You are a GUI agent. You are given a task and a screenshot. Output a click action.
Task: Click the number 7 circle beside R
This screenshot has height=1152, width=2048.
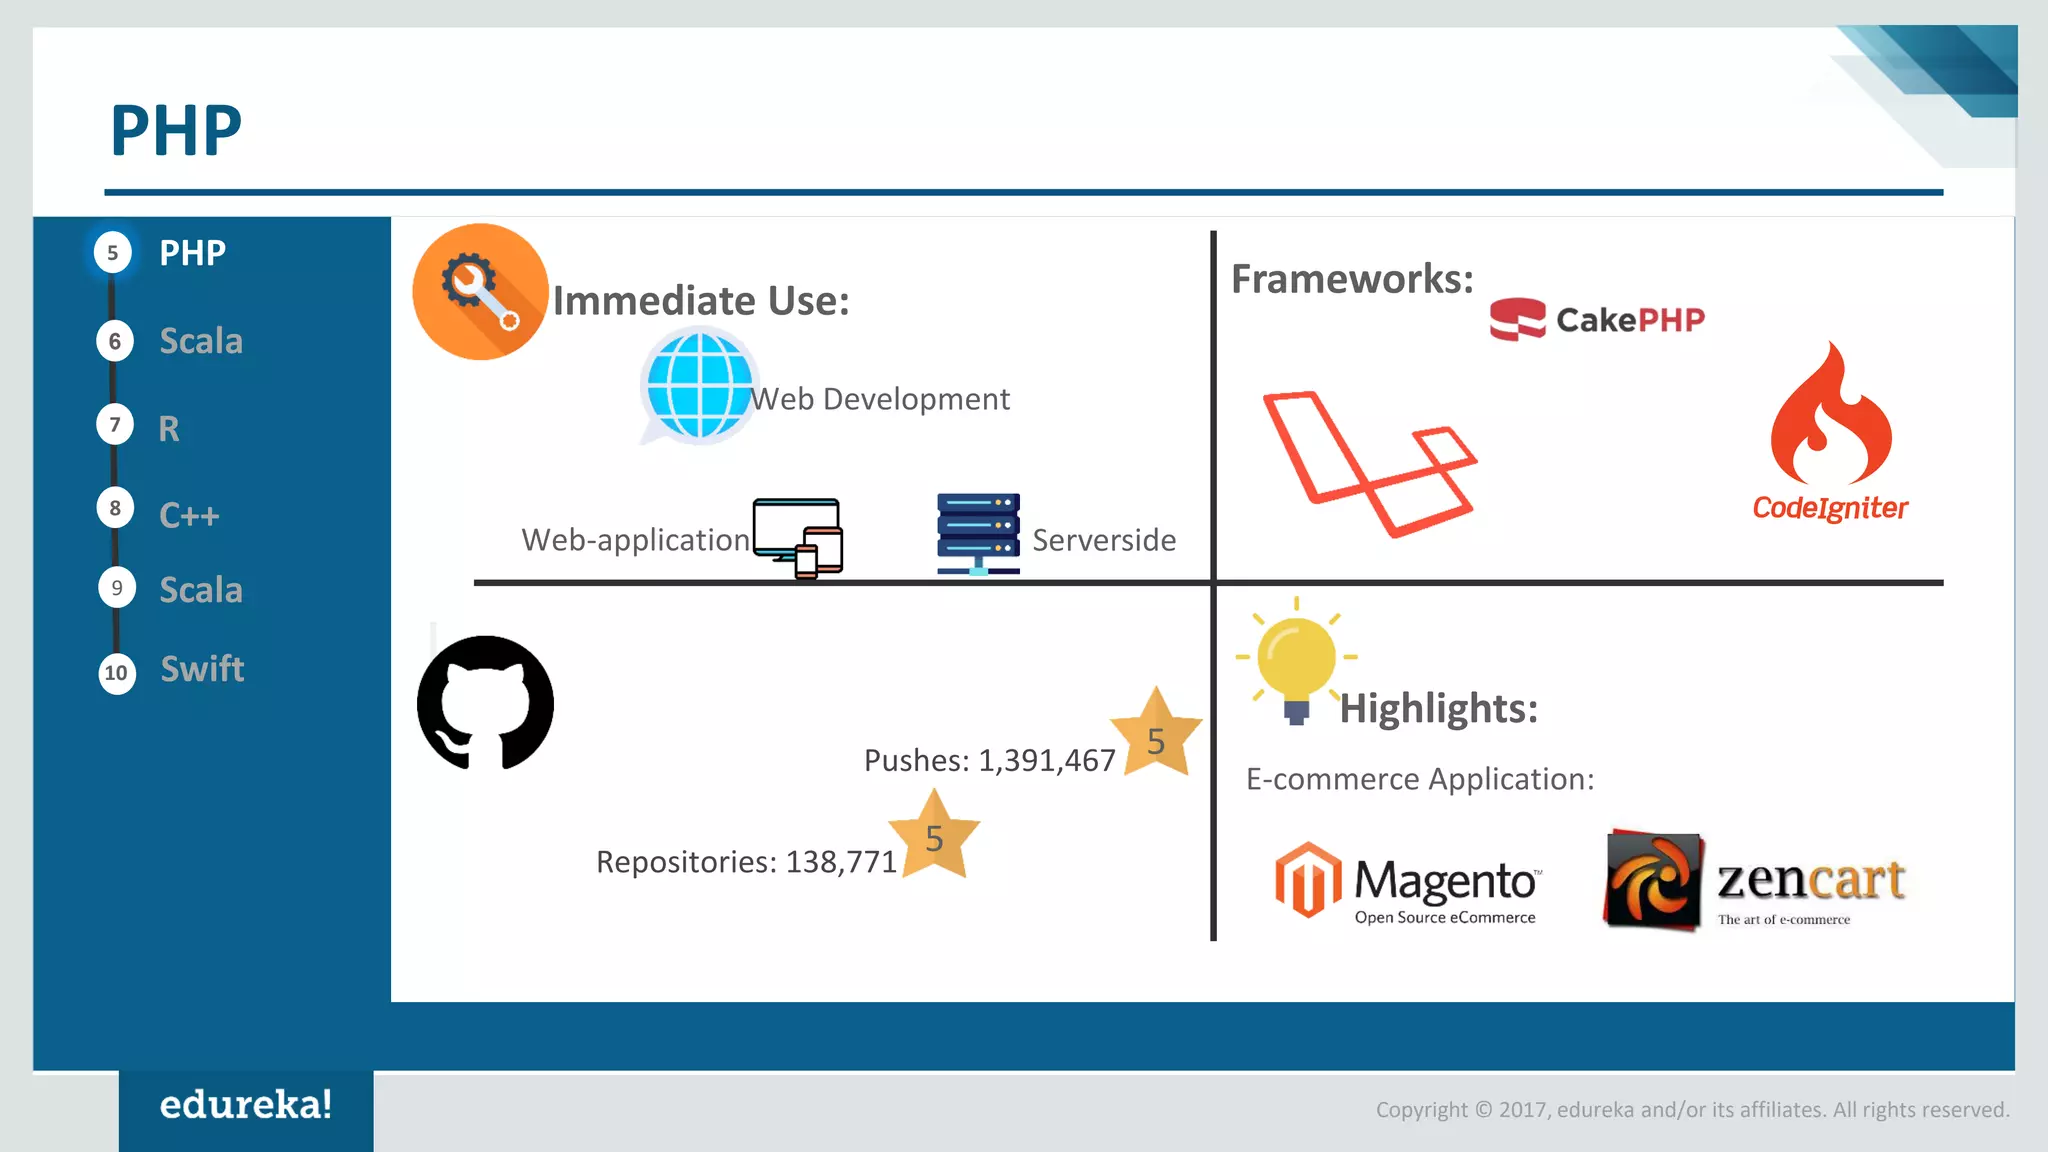[x=115, y=425]
